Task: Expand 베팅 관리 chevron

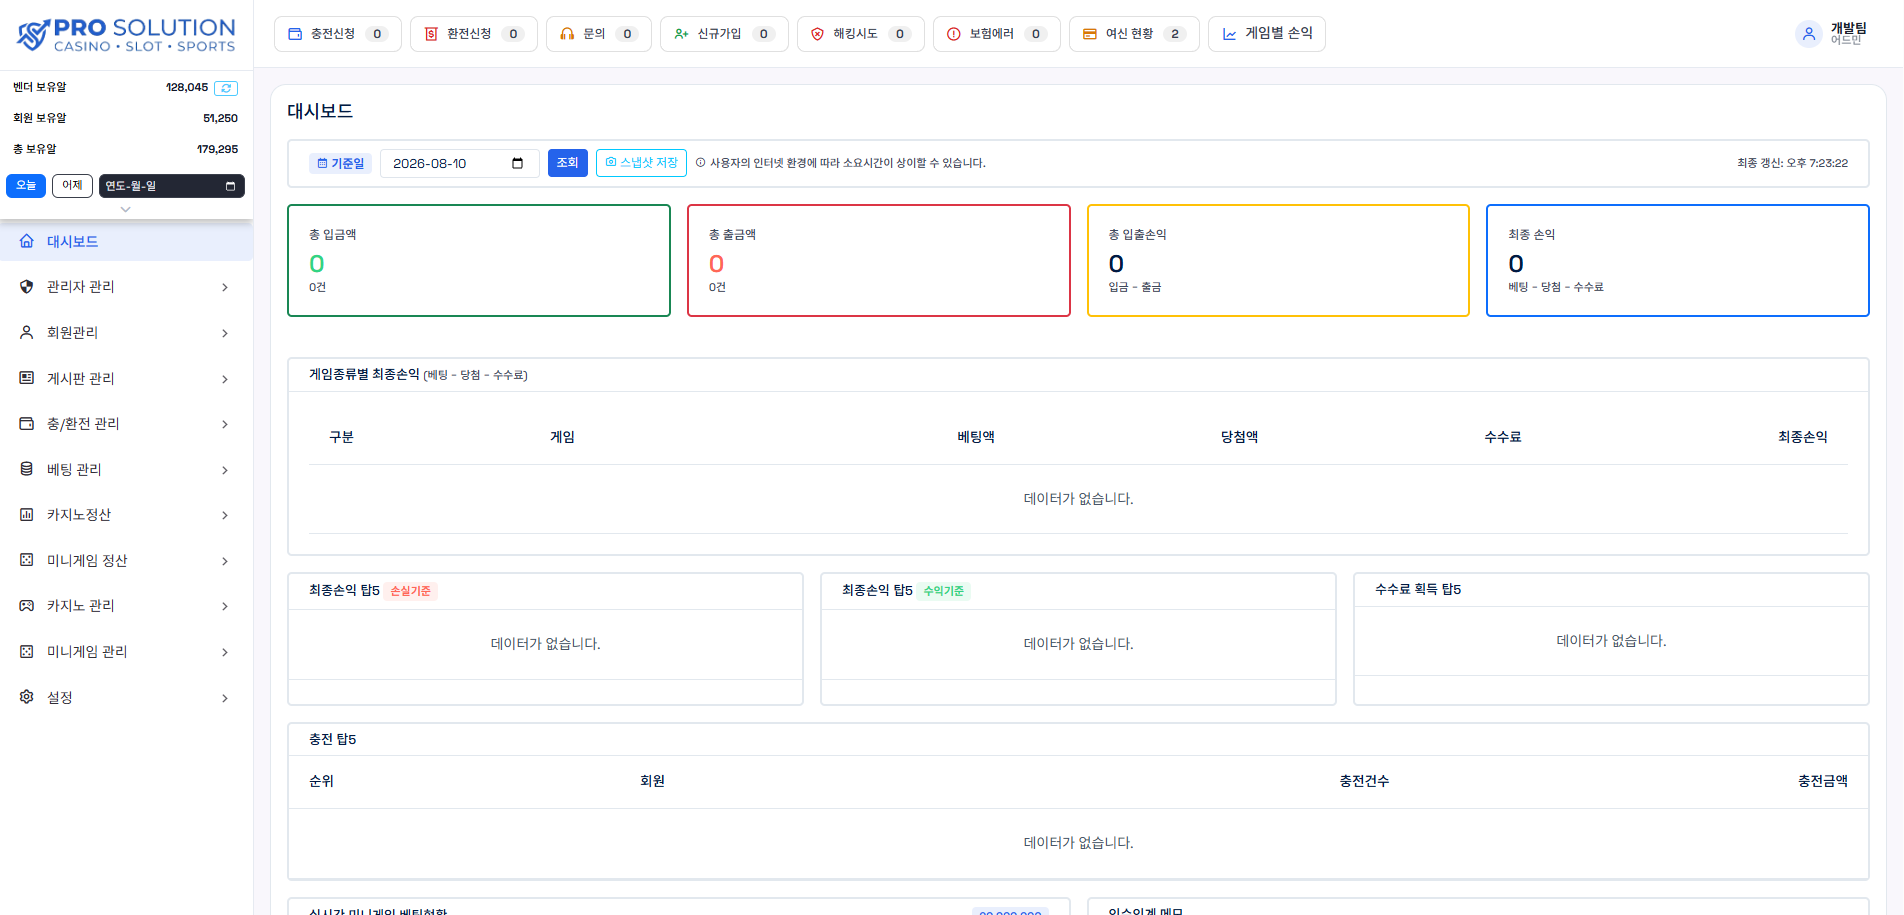Action: 225,470
